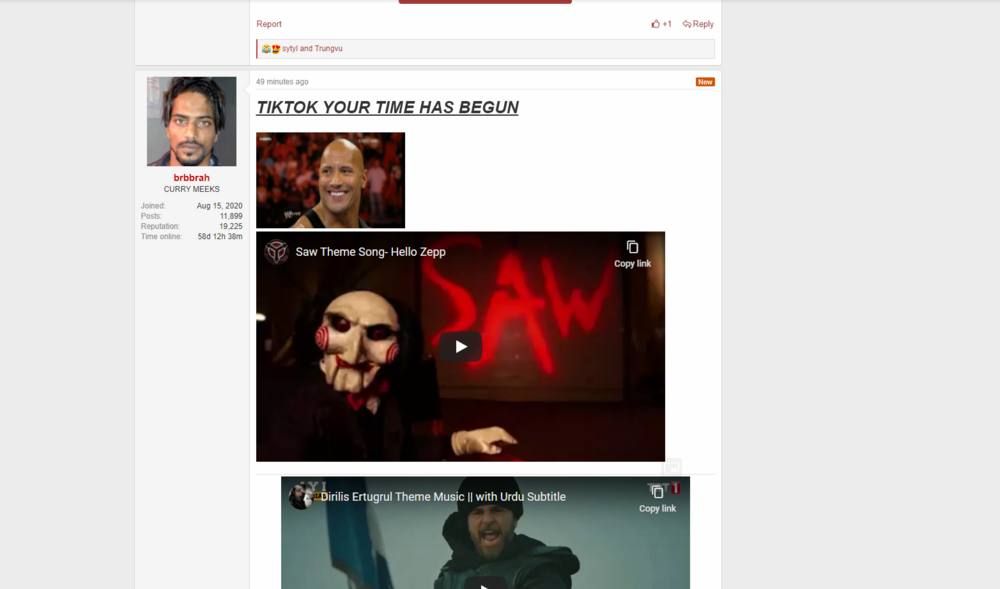Click the TIKTOK YOUR TIME HAS BEGUN heading
Image resolution: width=1000 pixels, height=589 pixels.
tap(387, 107)
